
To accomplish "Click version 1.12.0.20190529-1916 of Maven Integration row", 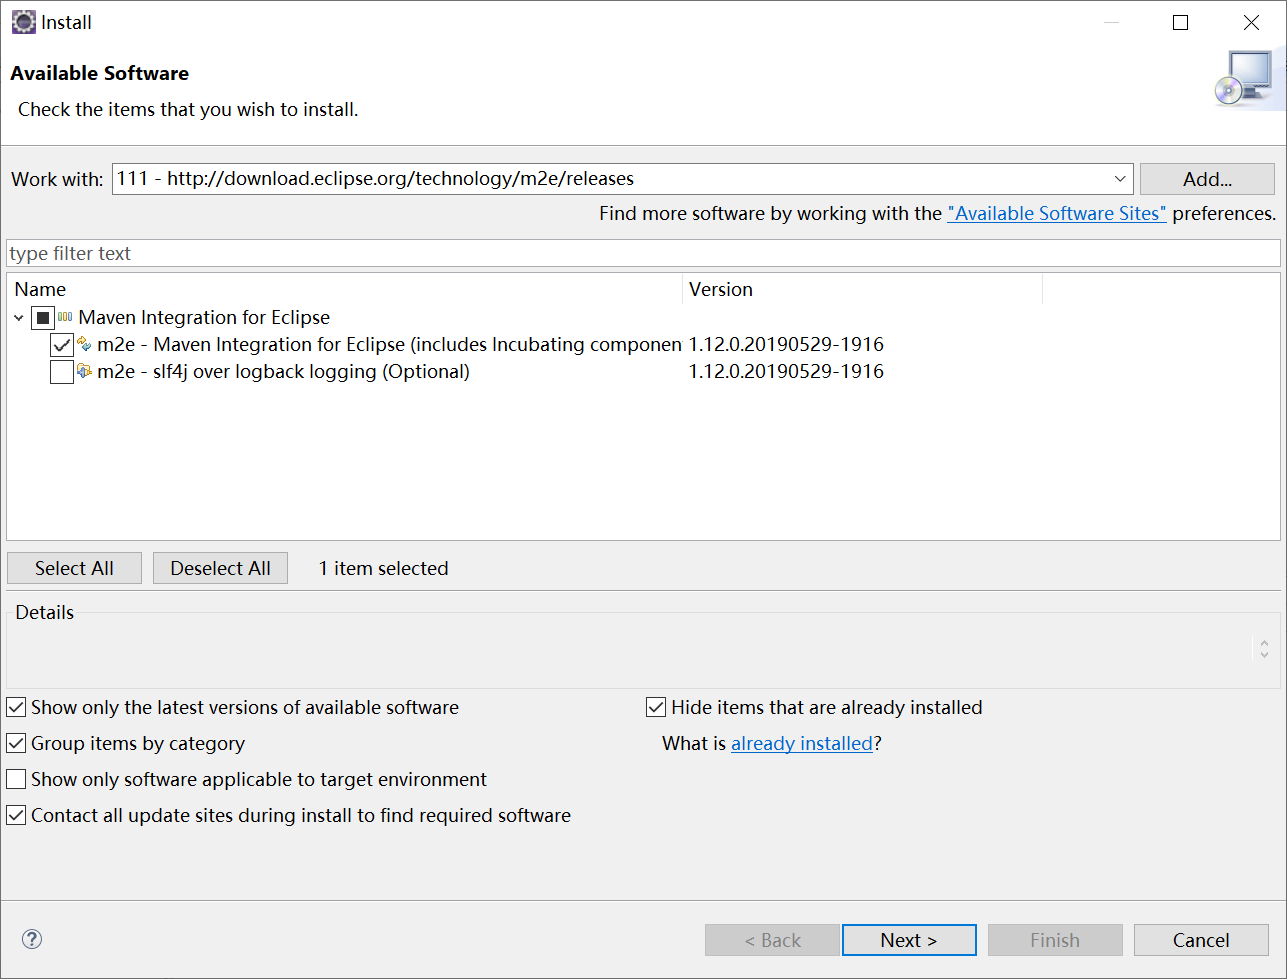I will point(786,345).
